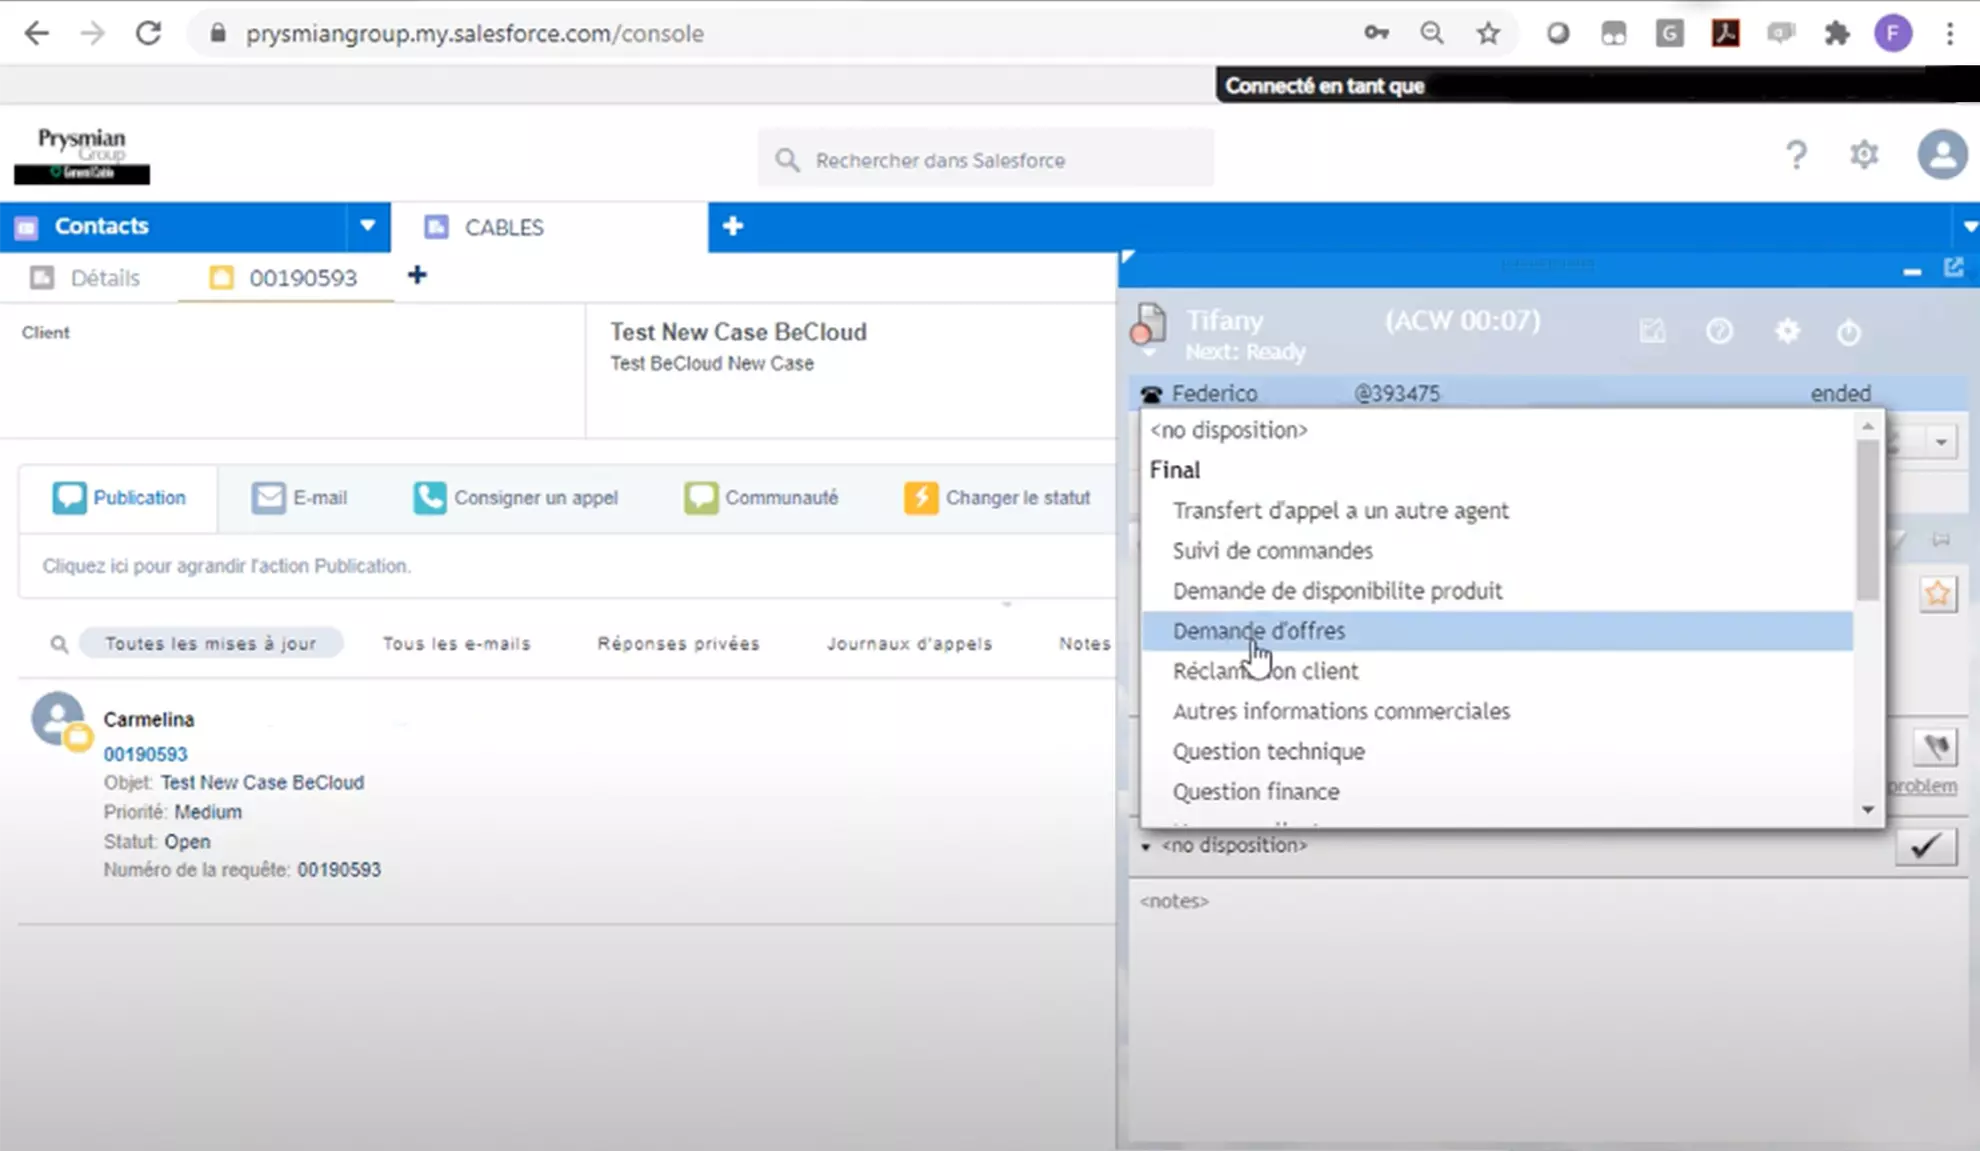The width and height of the screenshot is (1980, 1151).
Task: Add a new console tab with plus icon
Action: tap(733, 226)
